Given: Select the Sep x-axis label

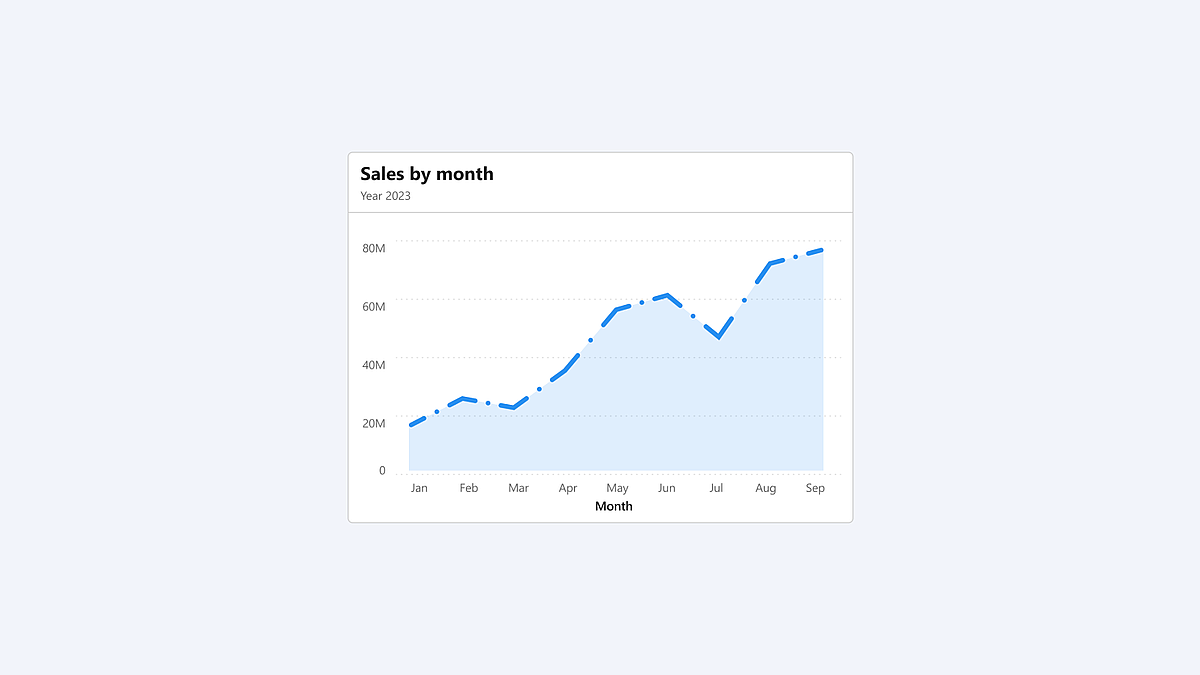Looking at the screenshot, I should [815, 489].
